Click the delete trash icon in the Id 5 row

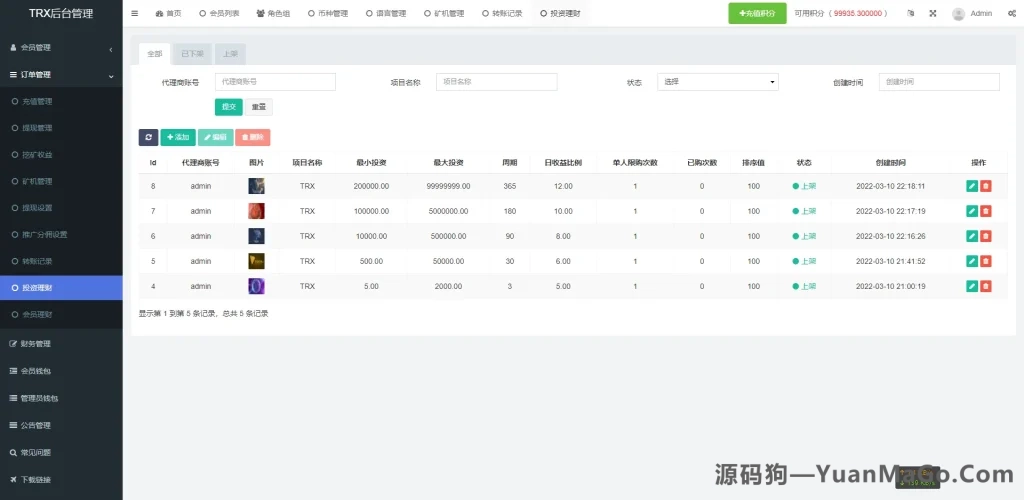pos(985,261)
